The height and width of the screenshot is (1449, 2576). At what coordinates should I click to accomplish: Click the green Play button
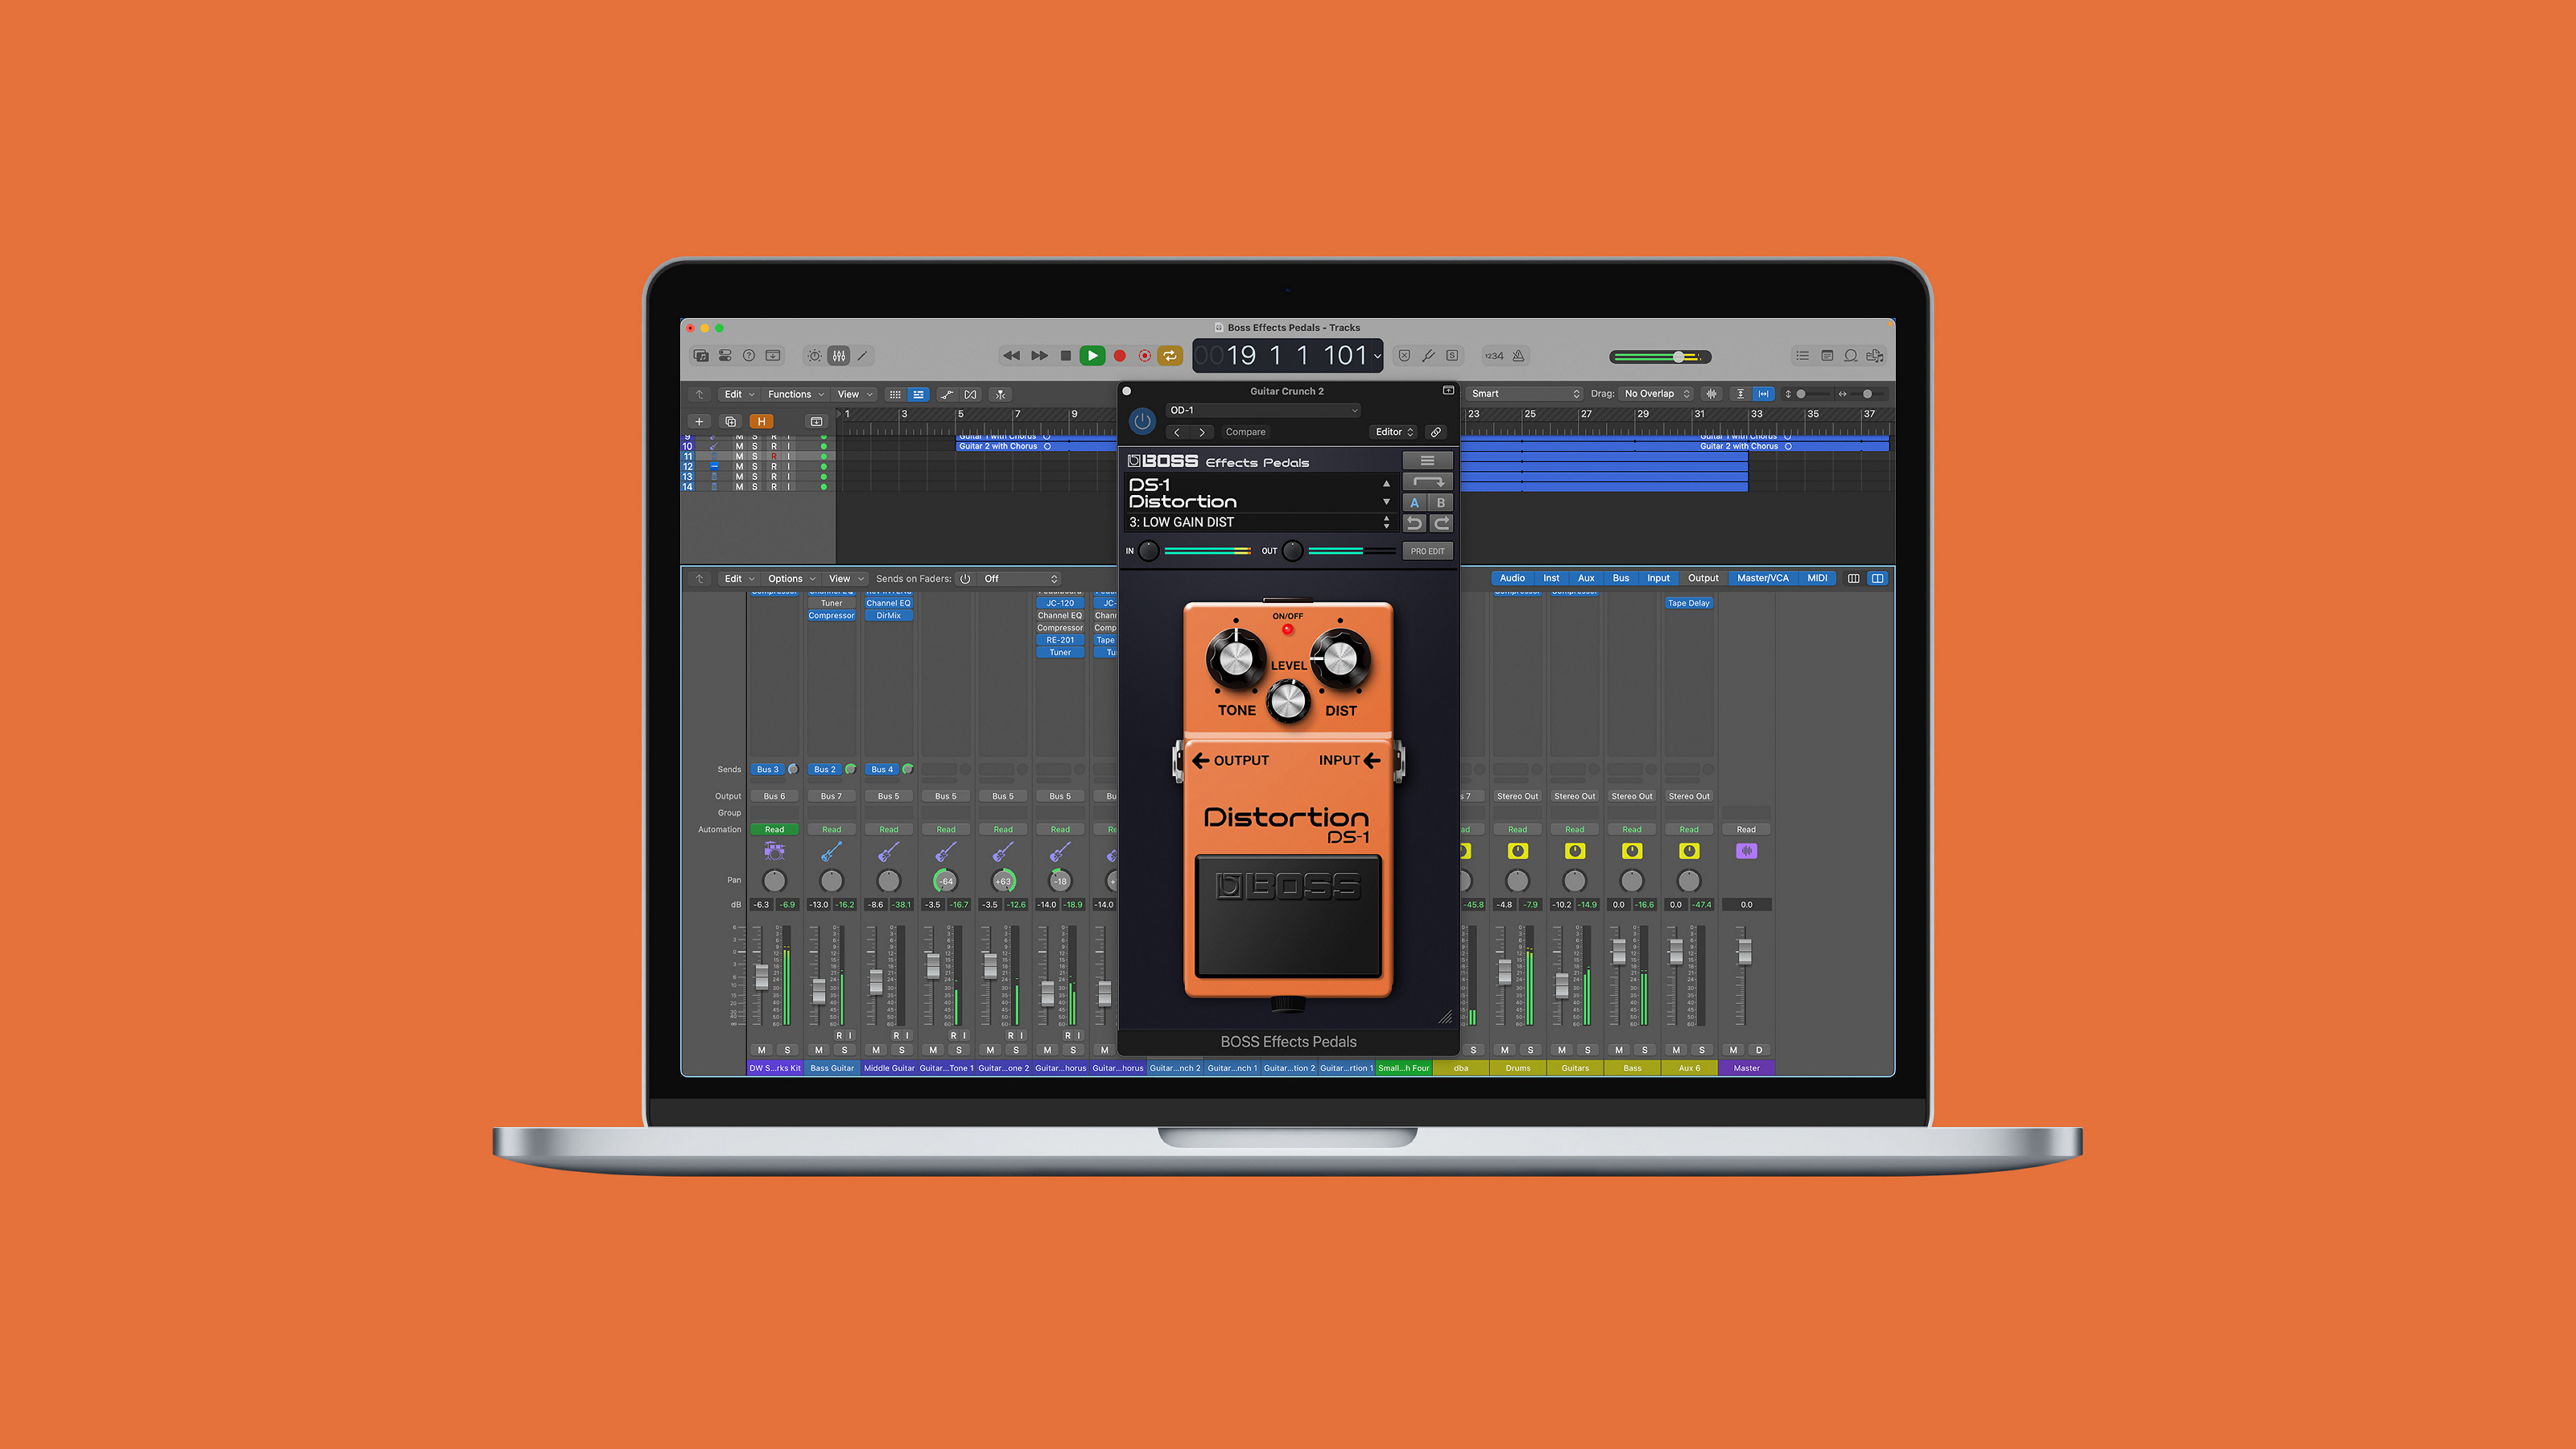[1093, 355]
